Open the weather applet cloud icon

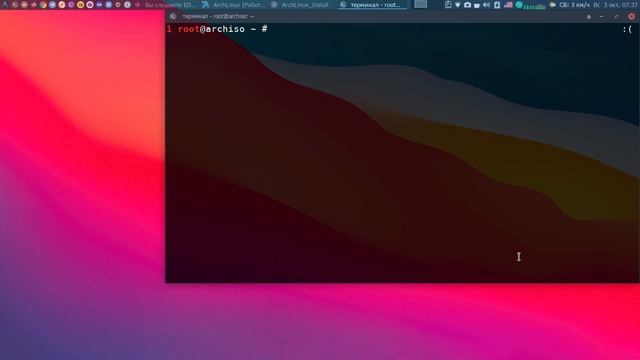click(x=553, y=5)
